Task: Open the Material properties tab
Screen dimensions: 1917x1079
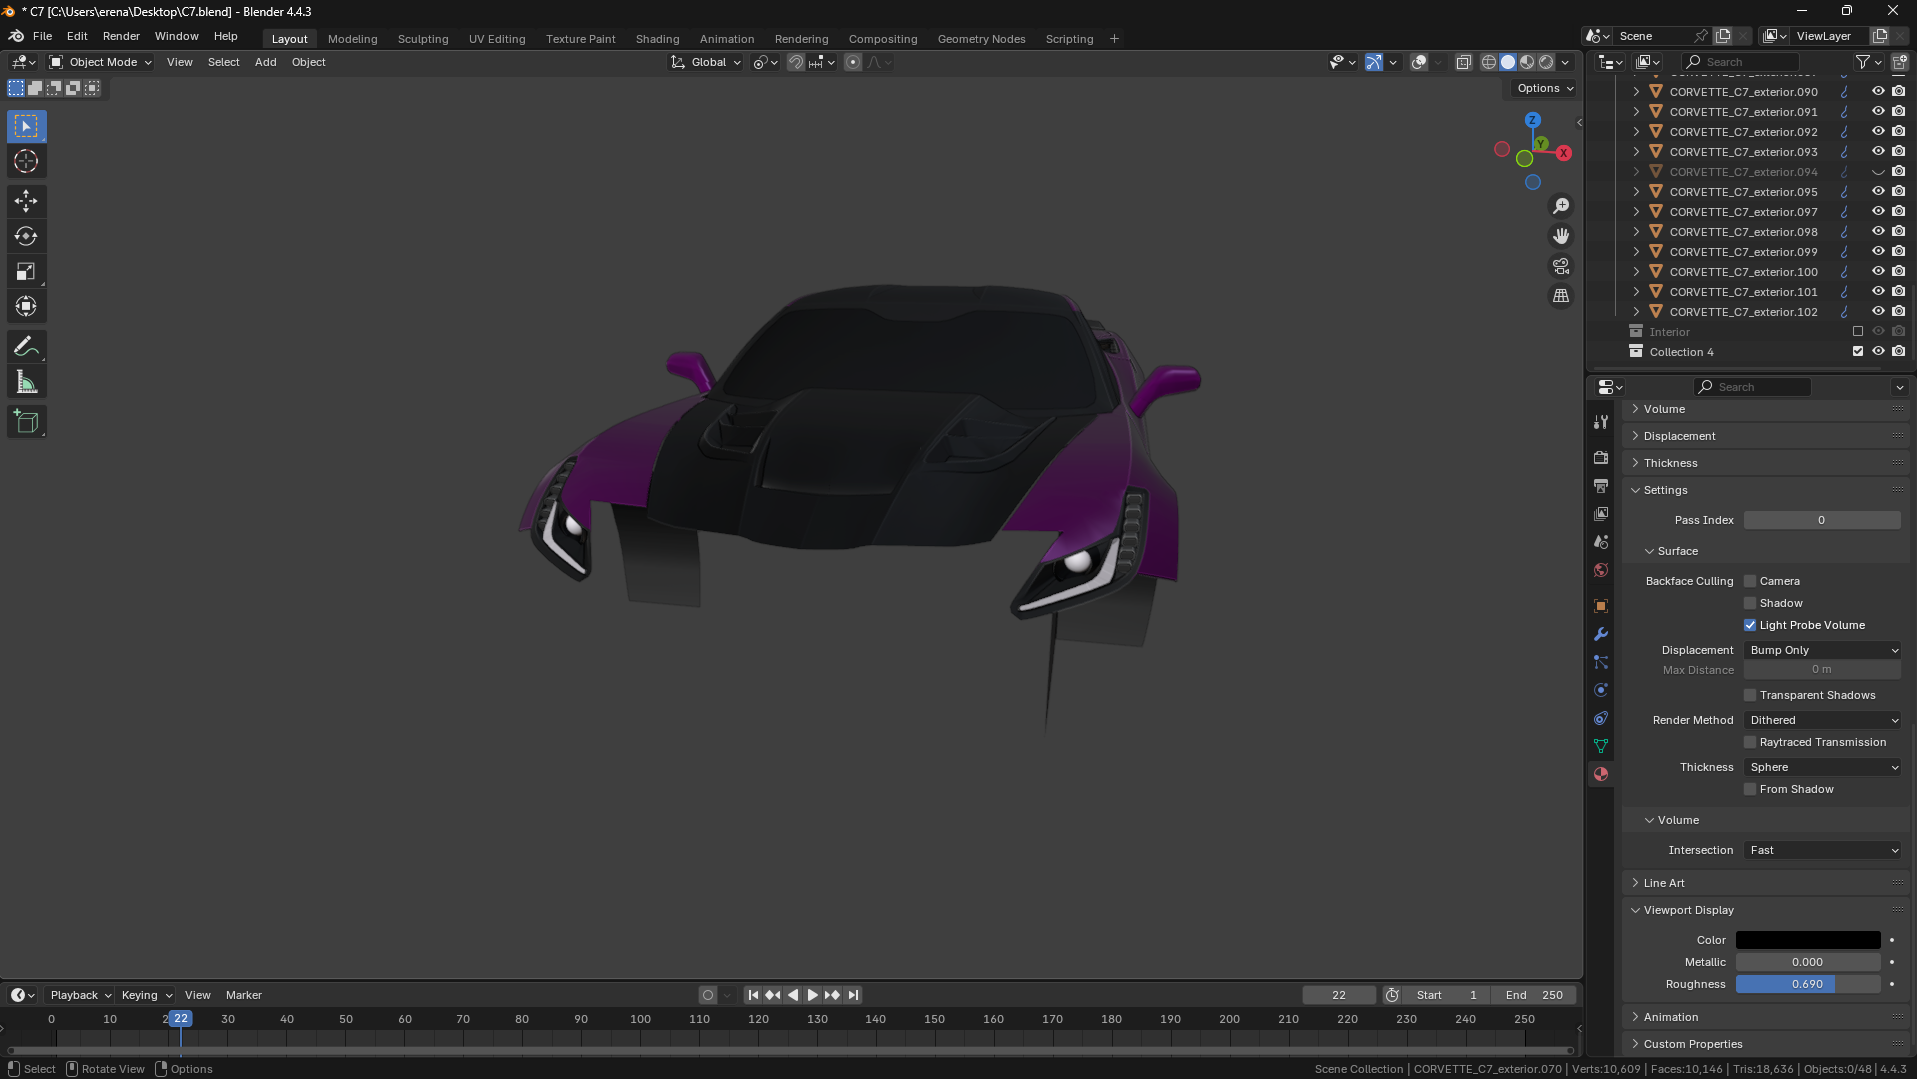Action: pyautogui.click(x=1601, y=774)
